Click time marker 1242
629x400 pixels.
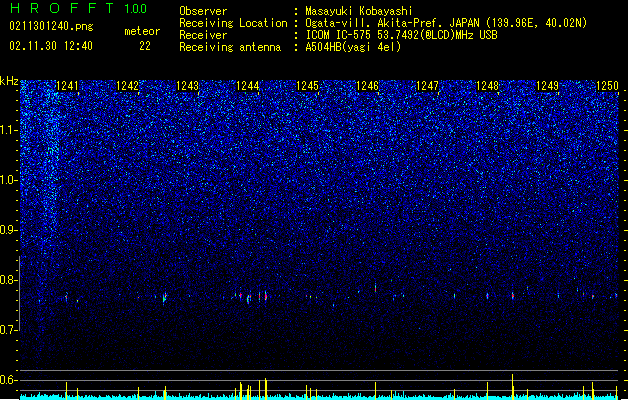point(127,86)
